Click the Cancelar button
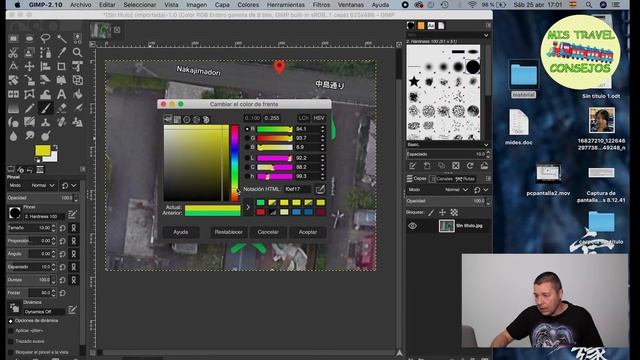640x360 pixels. click(268, 232)
